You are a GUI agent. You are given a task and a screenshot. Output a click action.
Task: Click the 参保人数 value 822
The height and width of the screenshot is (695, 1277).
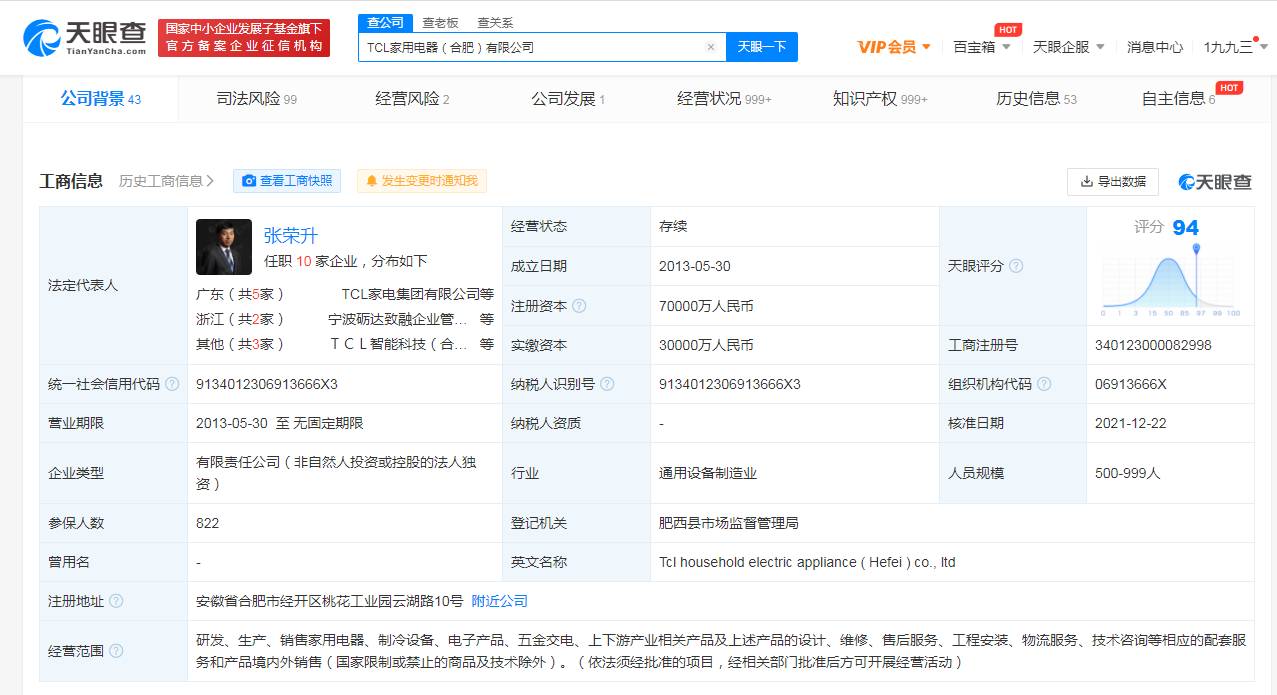tap(207, 523)
